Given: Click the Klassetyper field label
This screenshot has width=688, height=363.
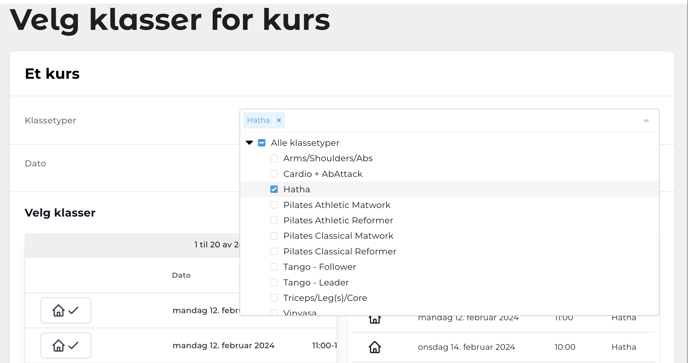Looking at the screenshot, I should pyautogui.click(x=50, y=120).
